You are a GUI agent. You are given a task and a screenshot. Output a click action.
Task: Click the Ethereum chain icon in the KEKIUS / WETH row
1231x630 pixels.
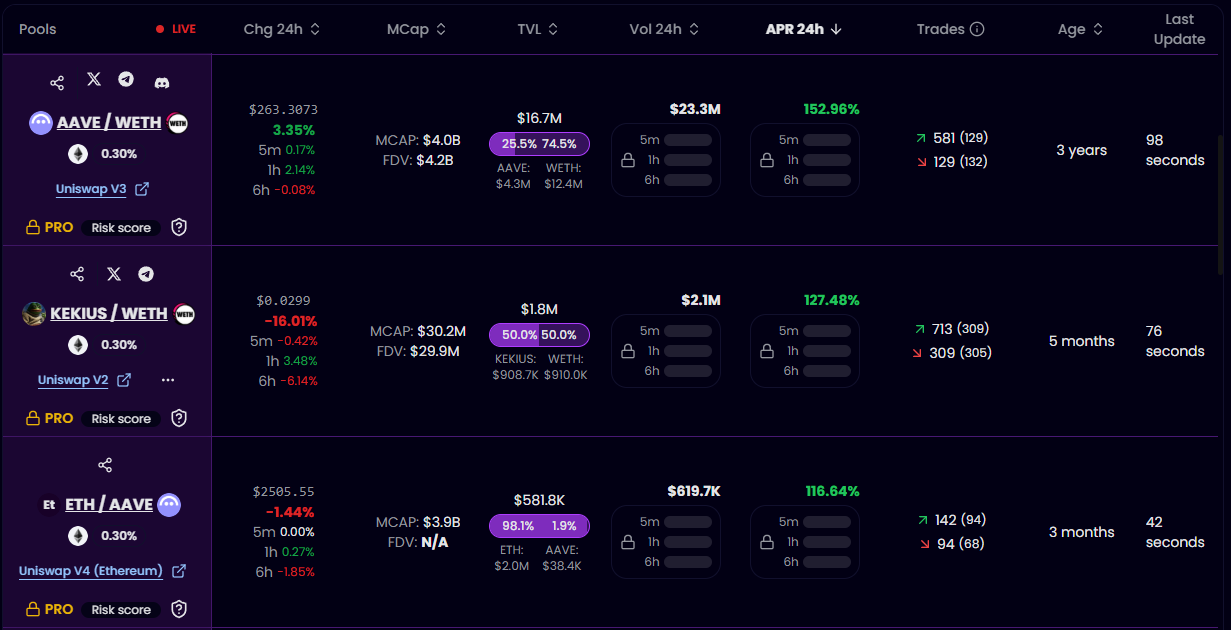[x=77, y=345]
